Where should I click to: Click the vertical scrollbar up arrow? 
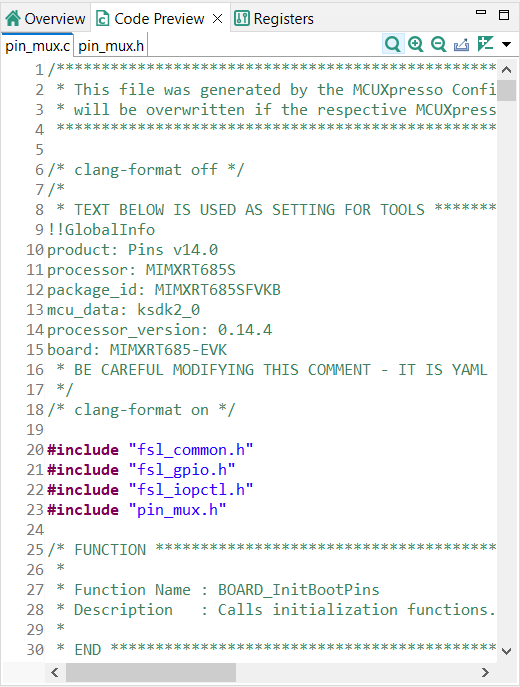506,70
